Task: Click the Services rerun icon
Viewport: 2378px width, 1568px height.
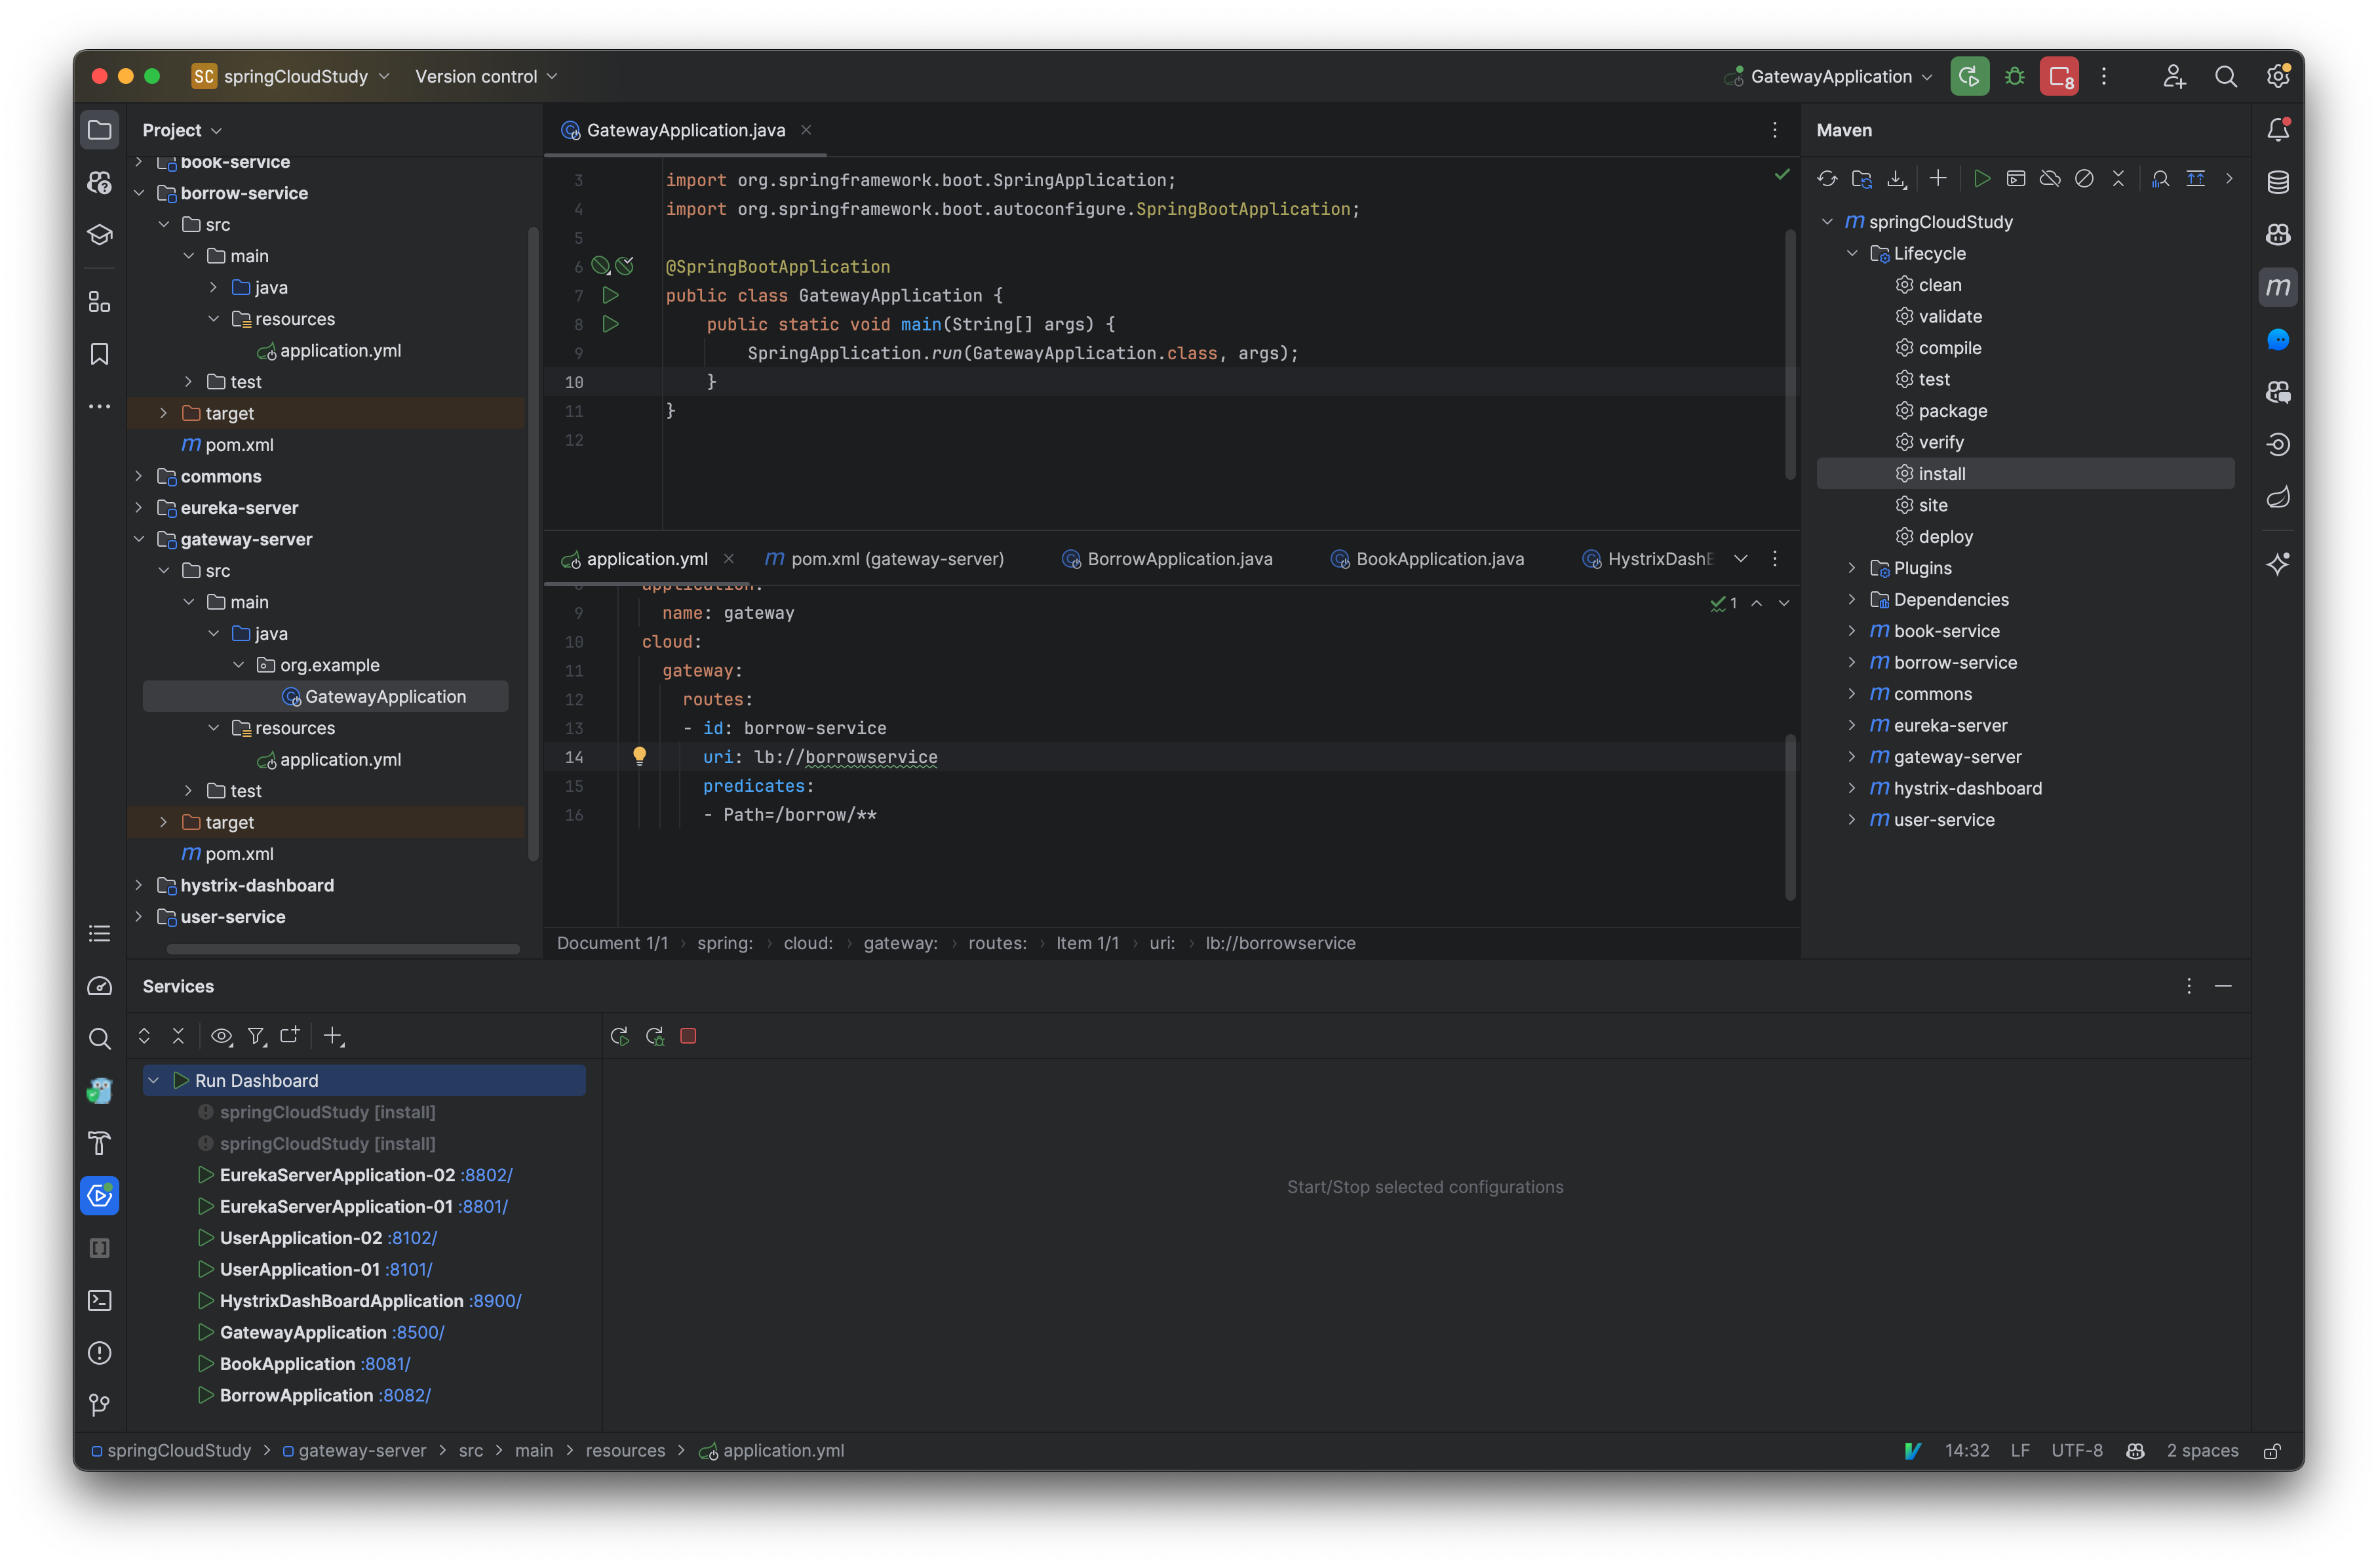Action: 619,1036
